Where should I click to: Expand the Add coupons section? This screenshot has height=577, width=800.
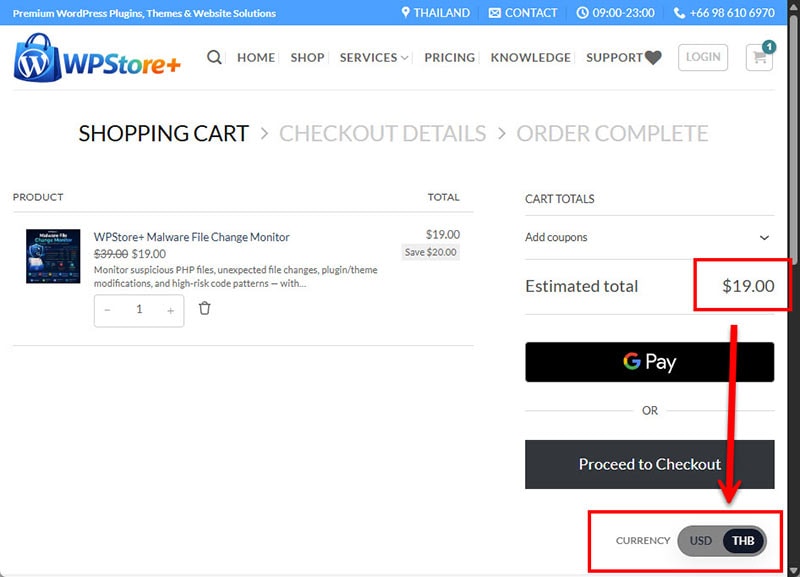point(649,237)
